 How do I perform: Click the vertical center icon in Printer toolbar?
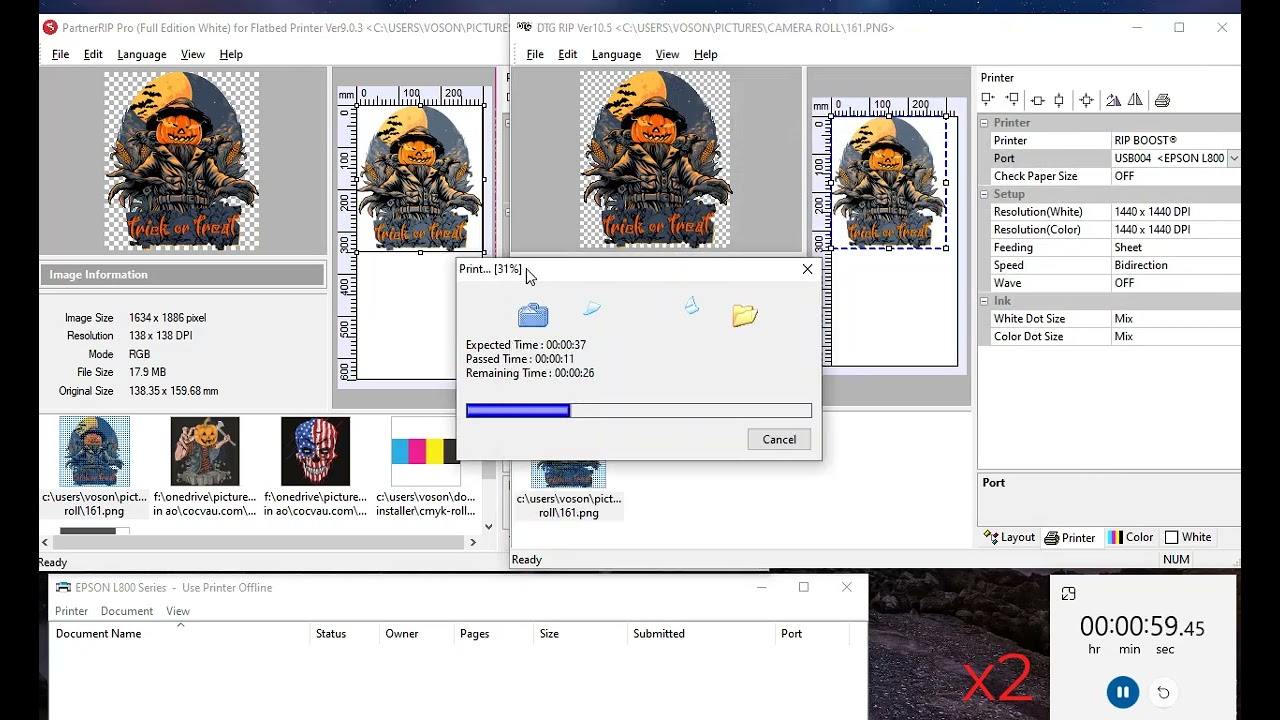point(1059,100)
